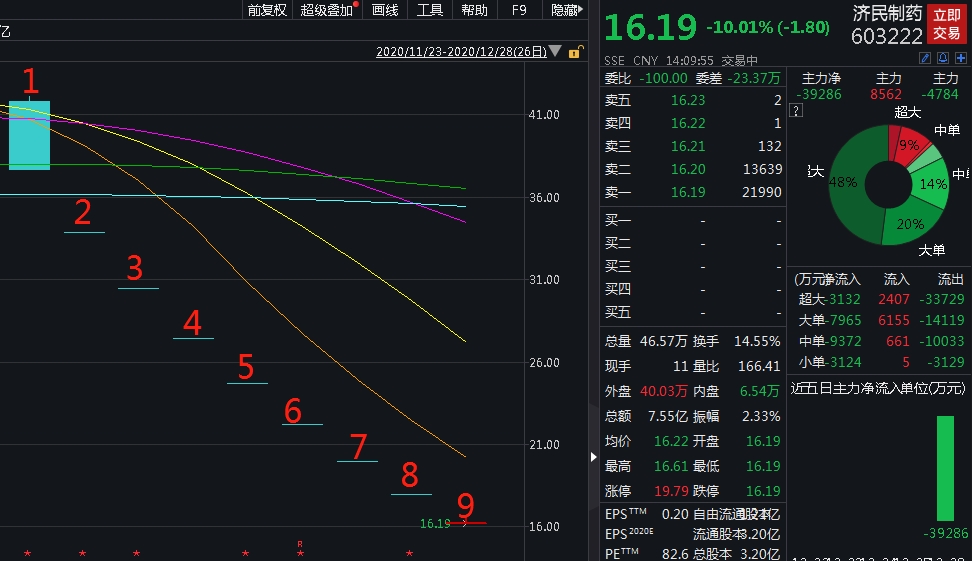Click the EPS TTM 0.20 value

coord(675,514)
